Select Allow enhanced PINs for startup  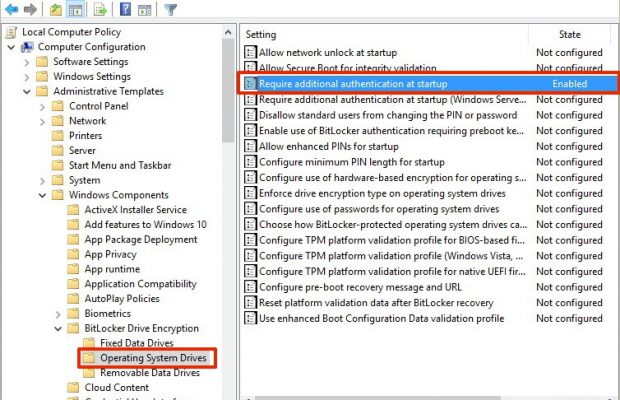[x=328, y=146]
